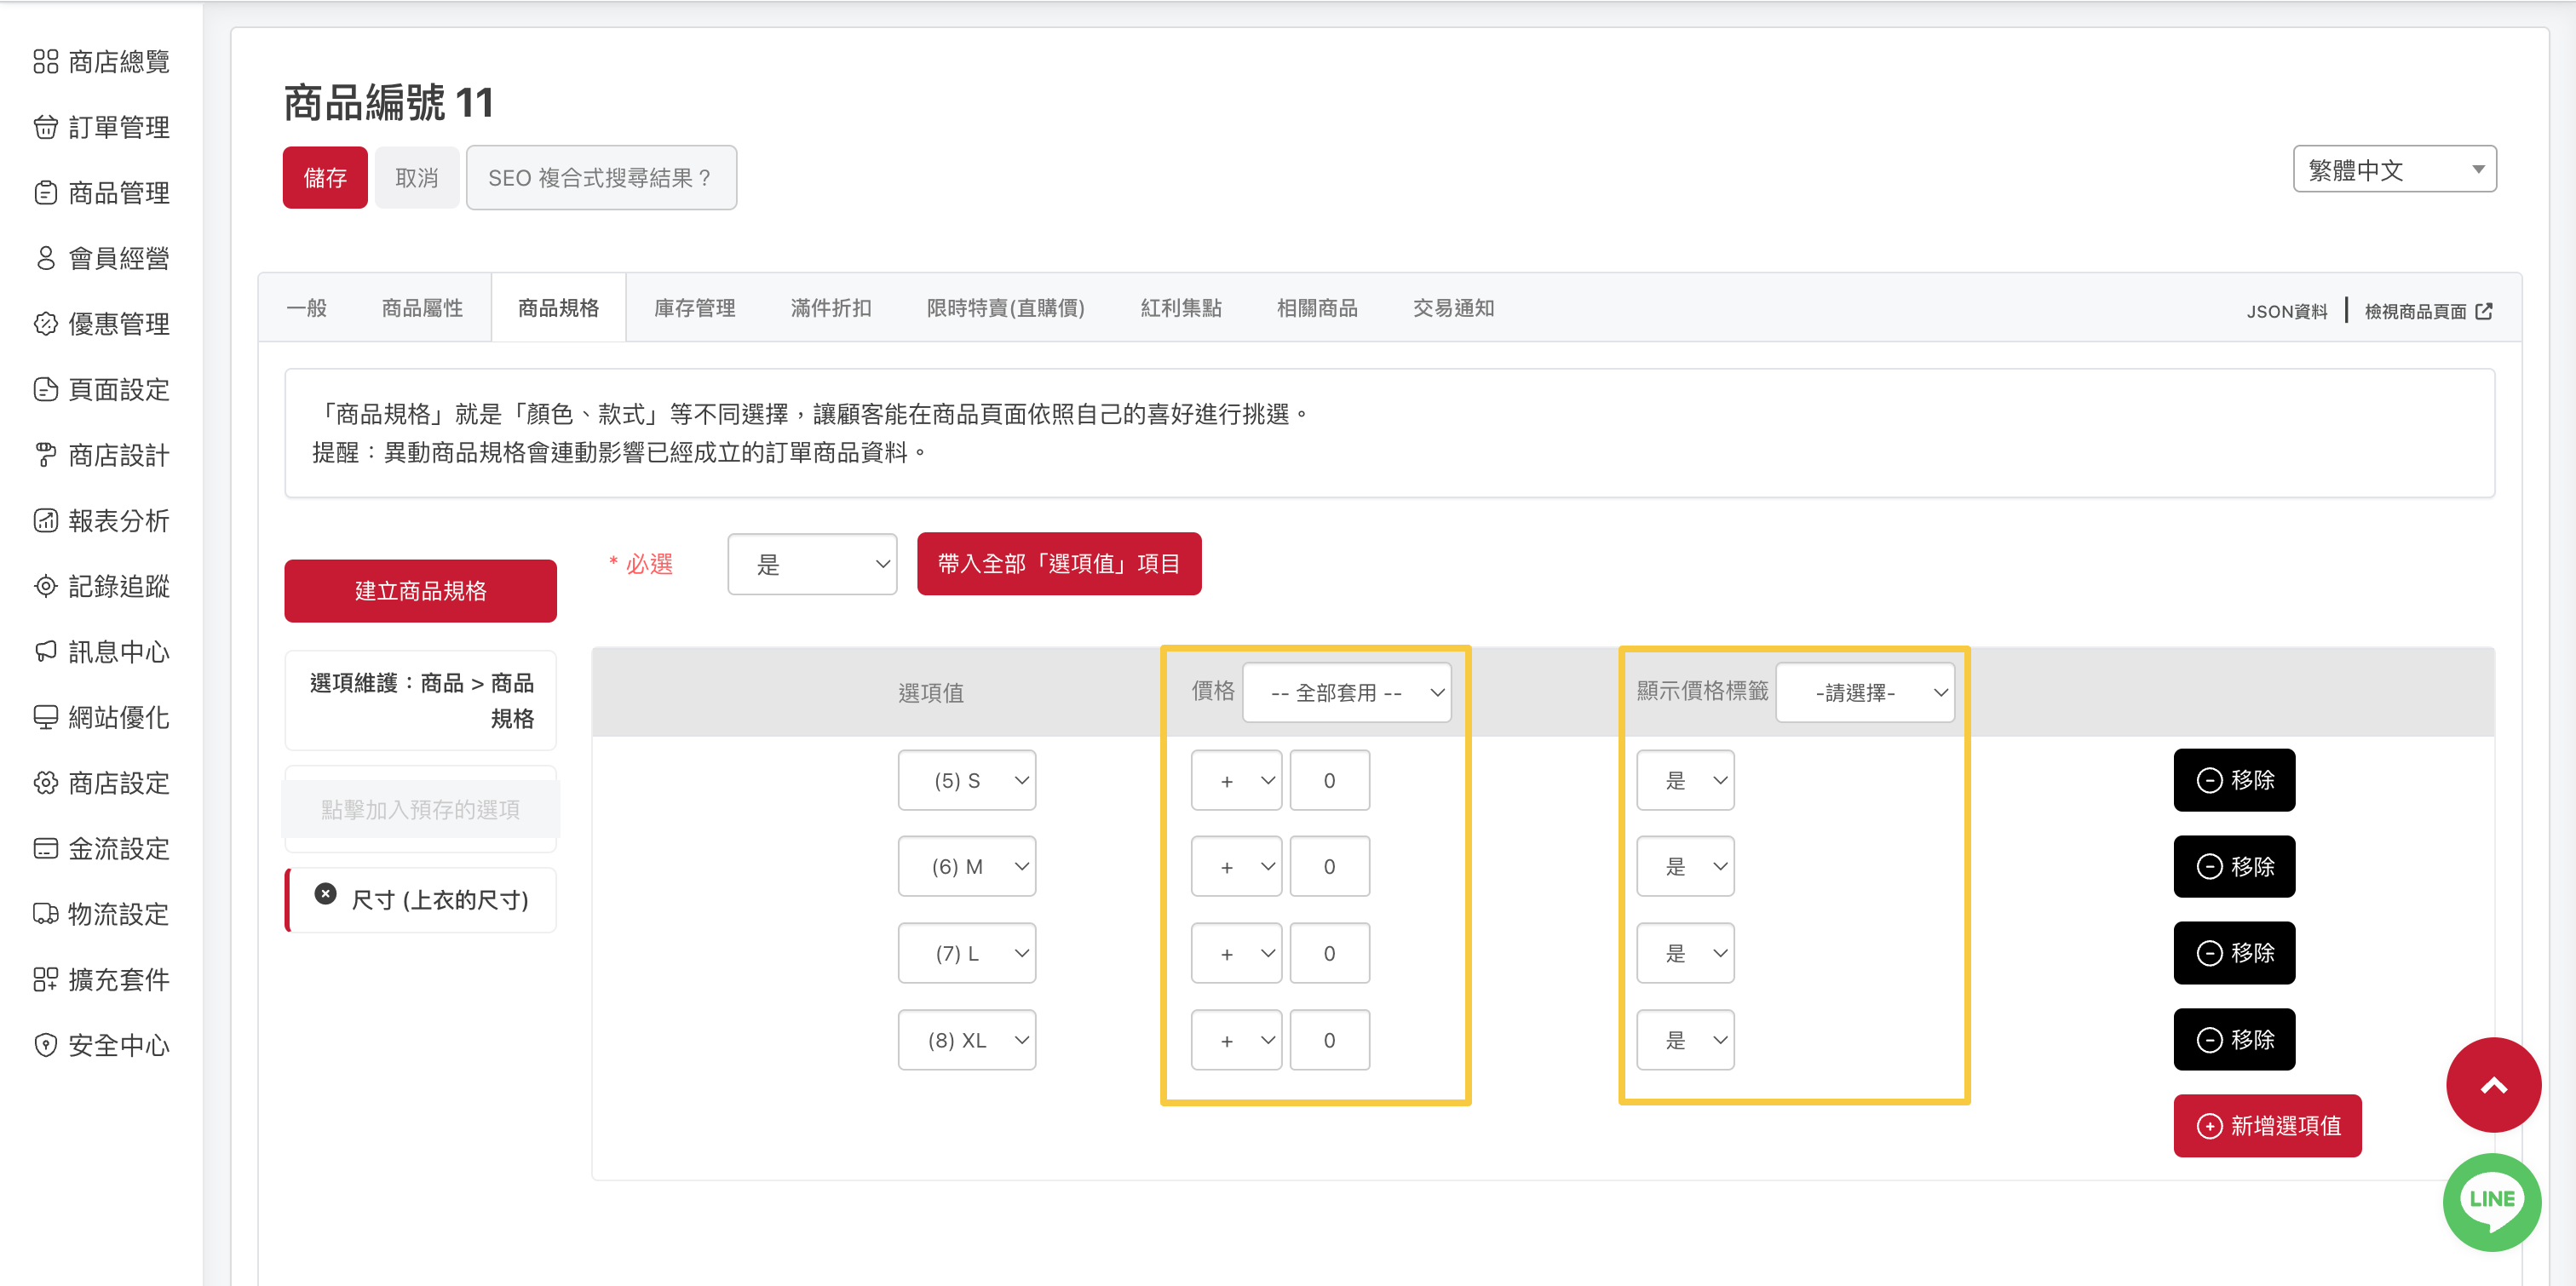
Task: Remove 尺寸 spec via the x icon
Action: [x=325, y=894]
